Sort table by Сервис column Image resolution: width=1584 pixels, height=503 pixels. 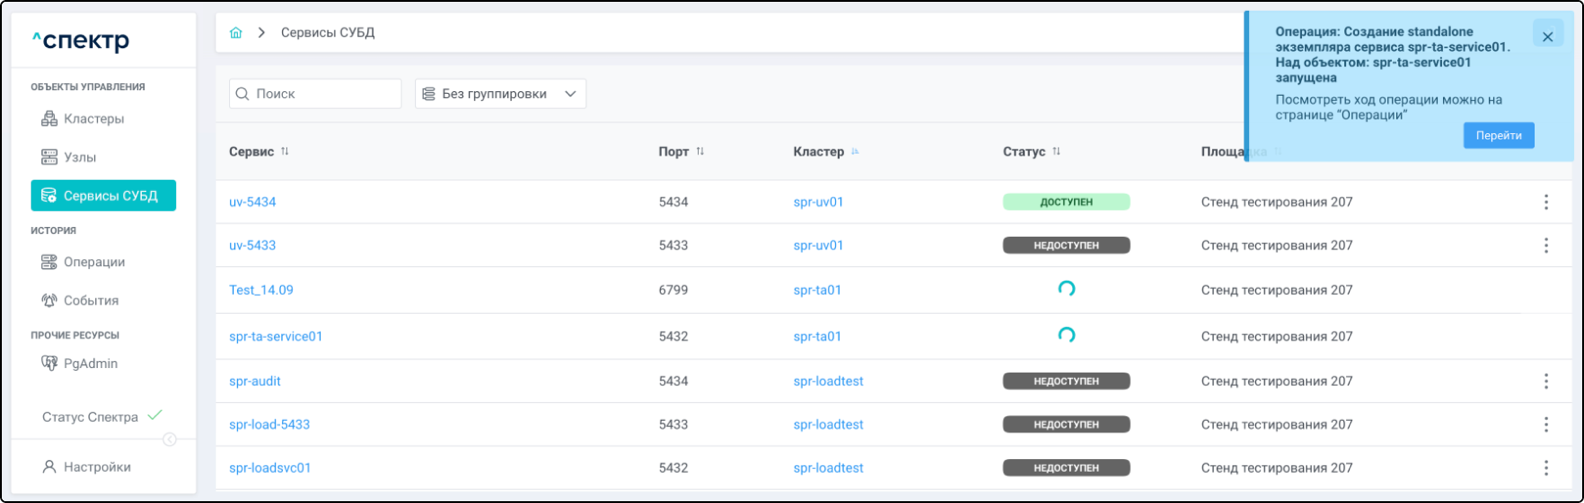pos(285,152)
